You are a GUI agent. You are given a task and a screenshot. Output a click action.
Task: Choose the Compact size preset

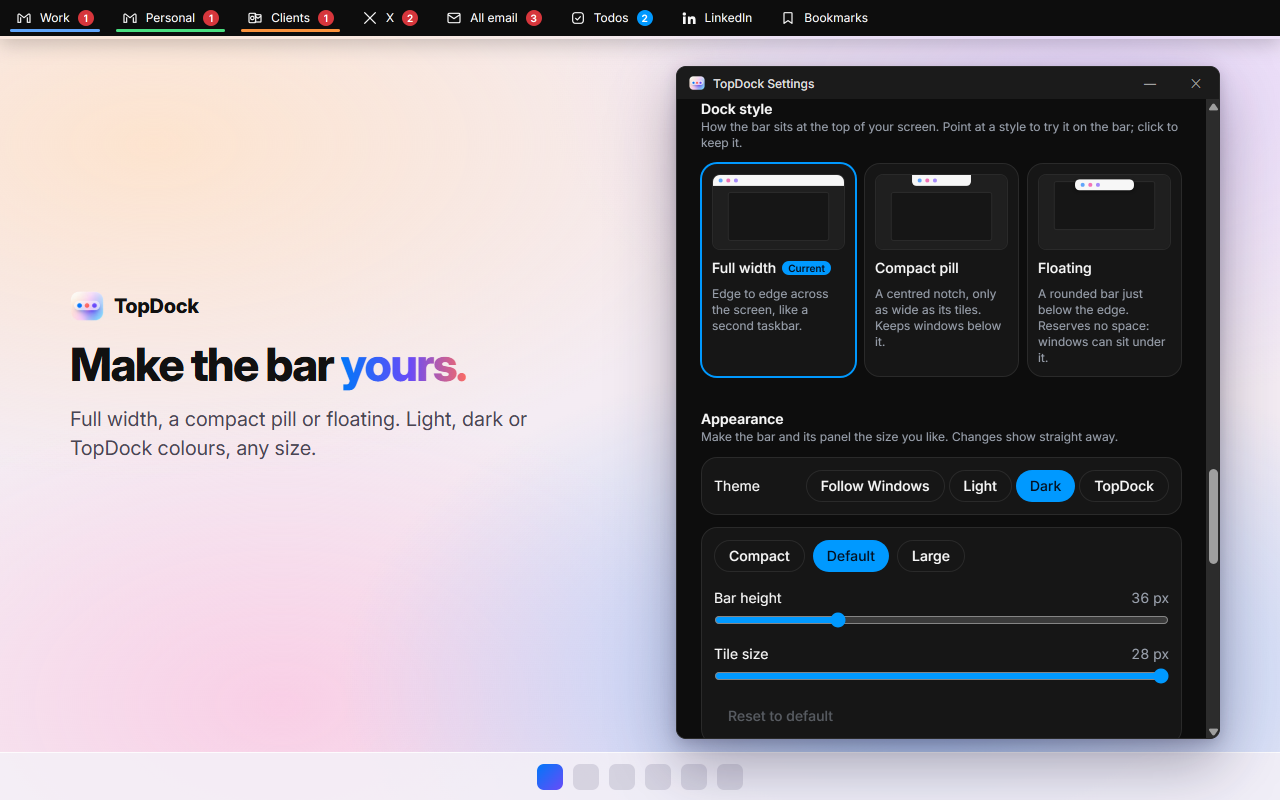(759, 556)
